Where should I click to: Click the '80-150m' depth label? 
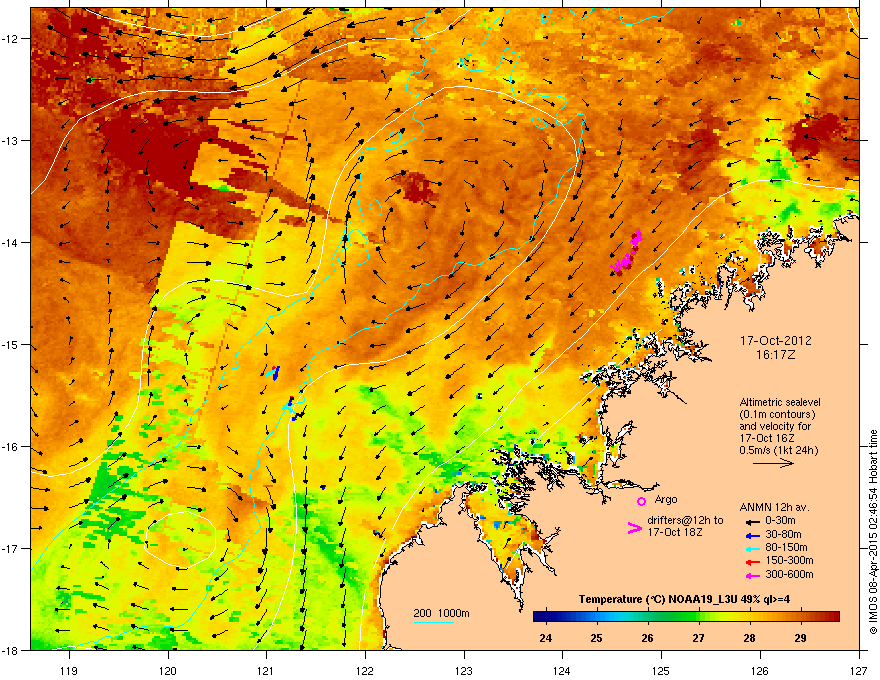[786, 548]
